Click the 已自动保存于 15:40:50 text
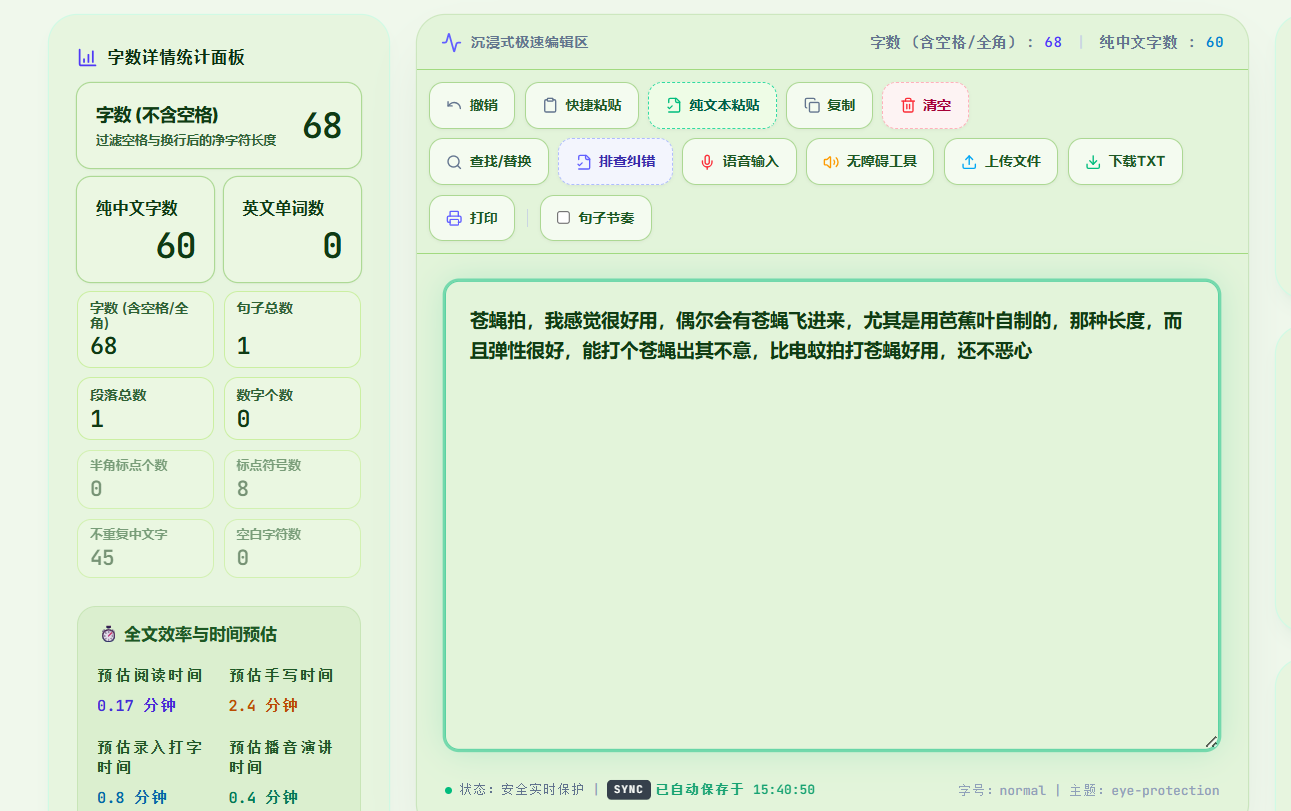The image size is (1291, 811). click(735, 790)
